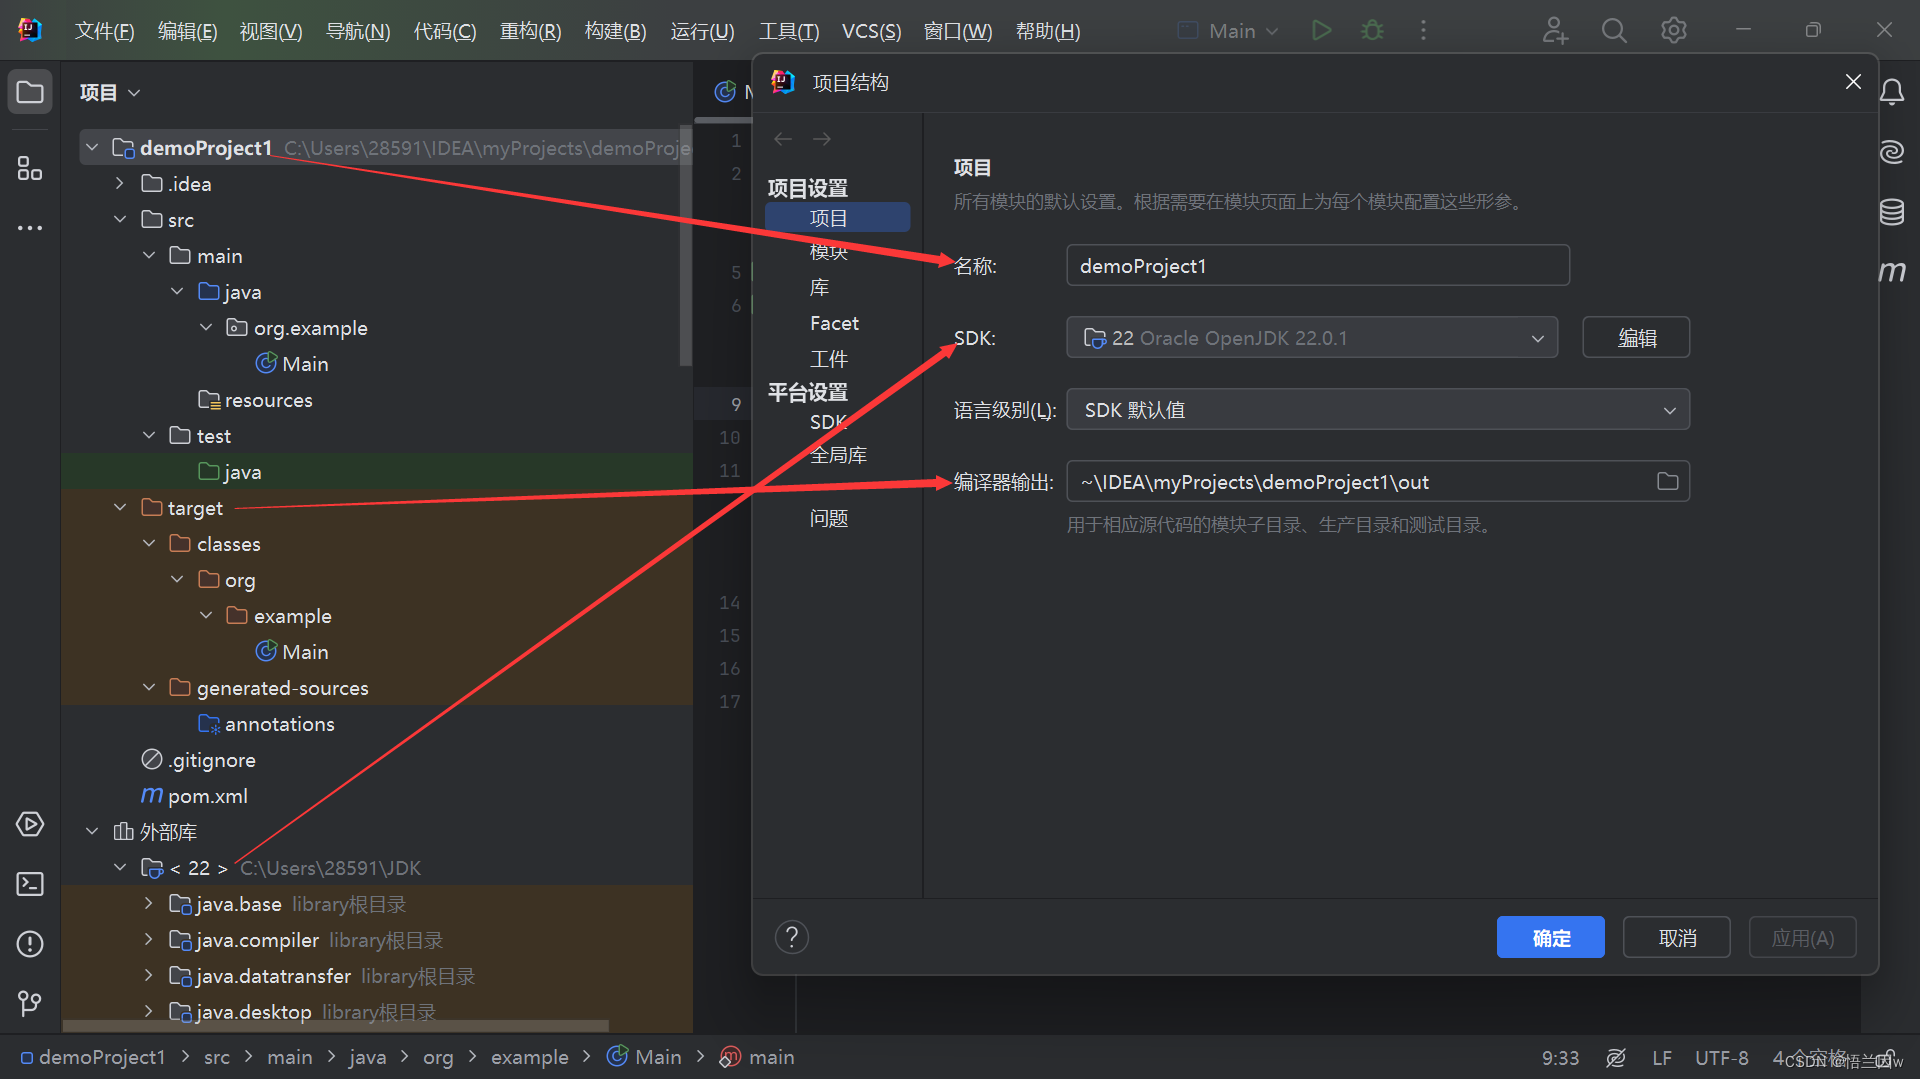1920x1080 pixels.
Task: Navigate back in Project Structure dialog
Action: click(x=783, y=139)
